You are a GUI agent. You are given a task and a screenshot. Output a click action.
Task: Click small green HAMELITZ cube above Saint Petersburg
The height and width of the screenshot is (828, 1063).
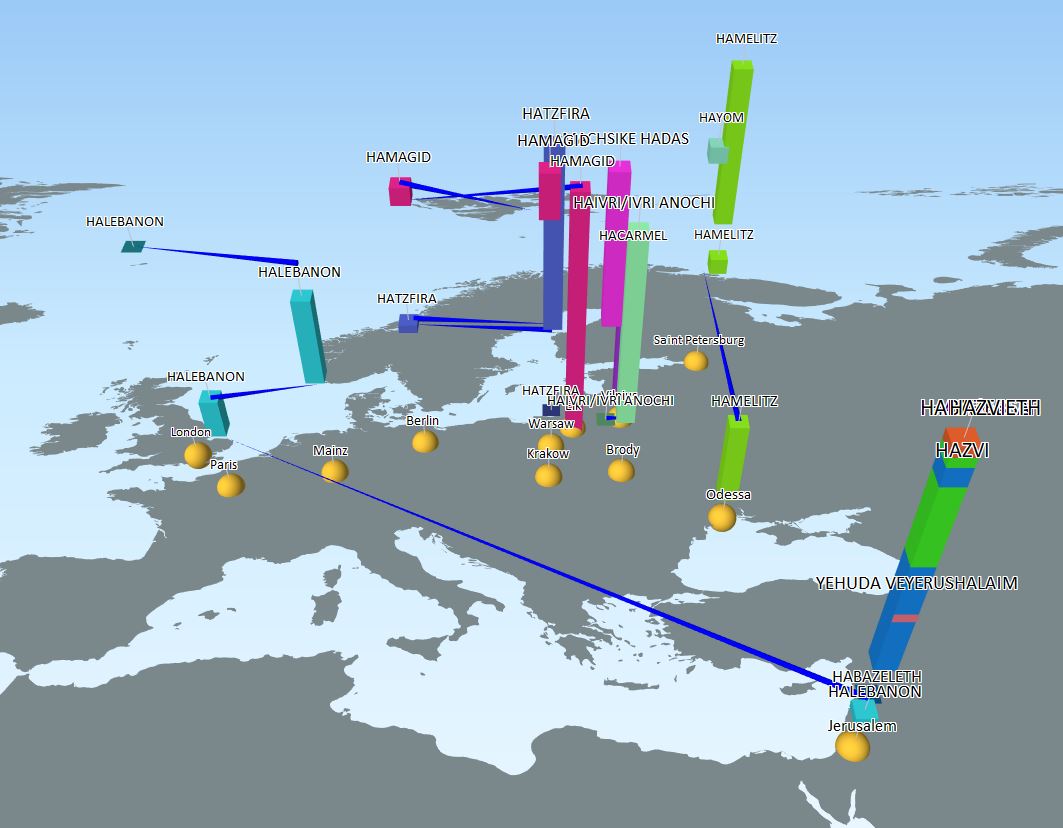click(717, 262)
